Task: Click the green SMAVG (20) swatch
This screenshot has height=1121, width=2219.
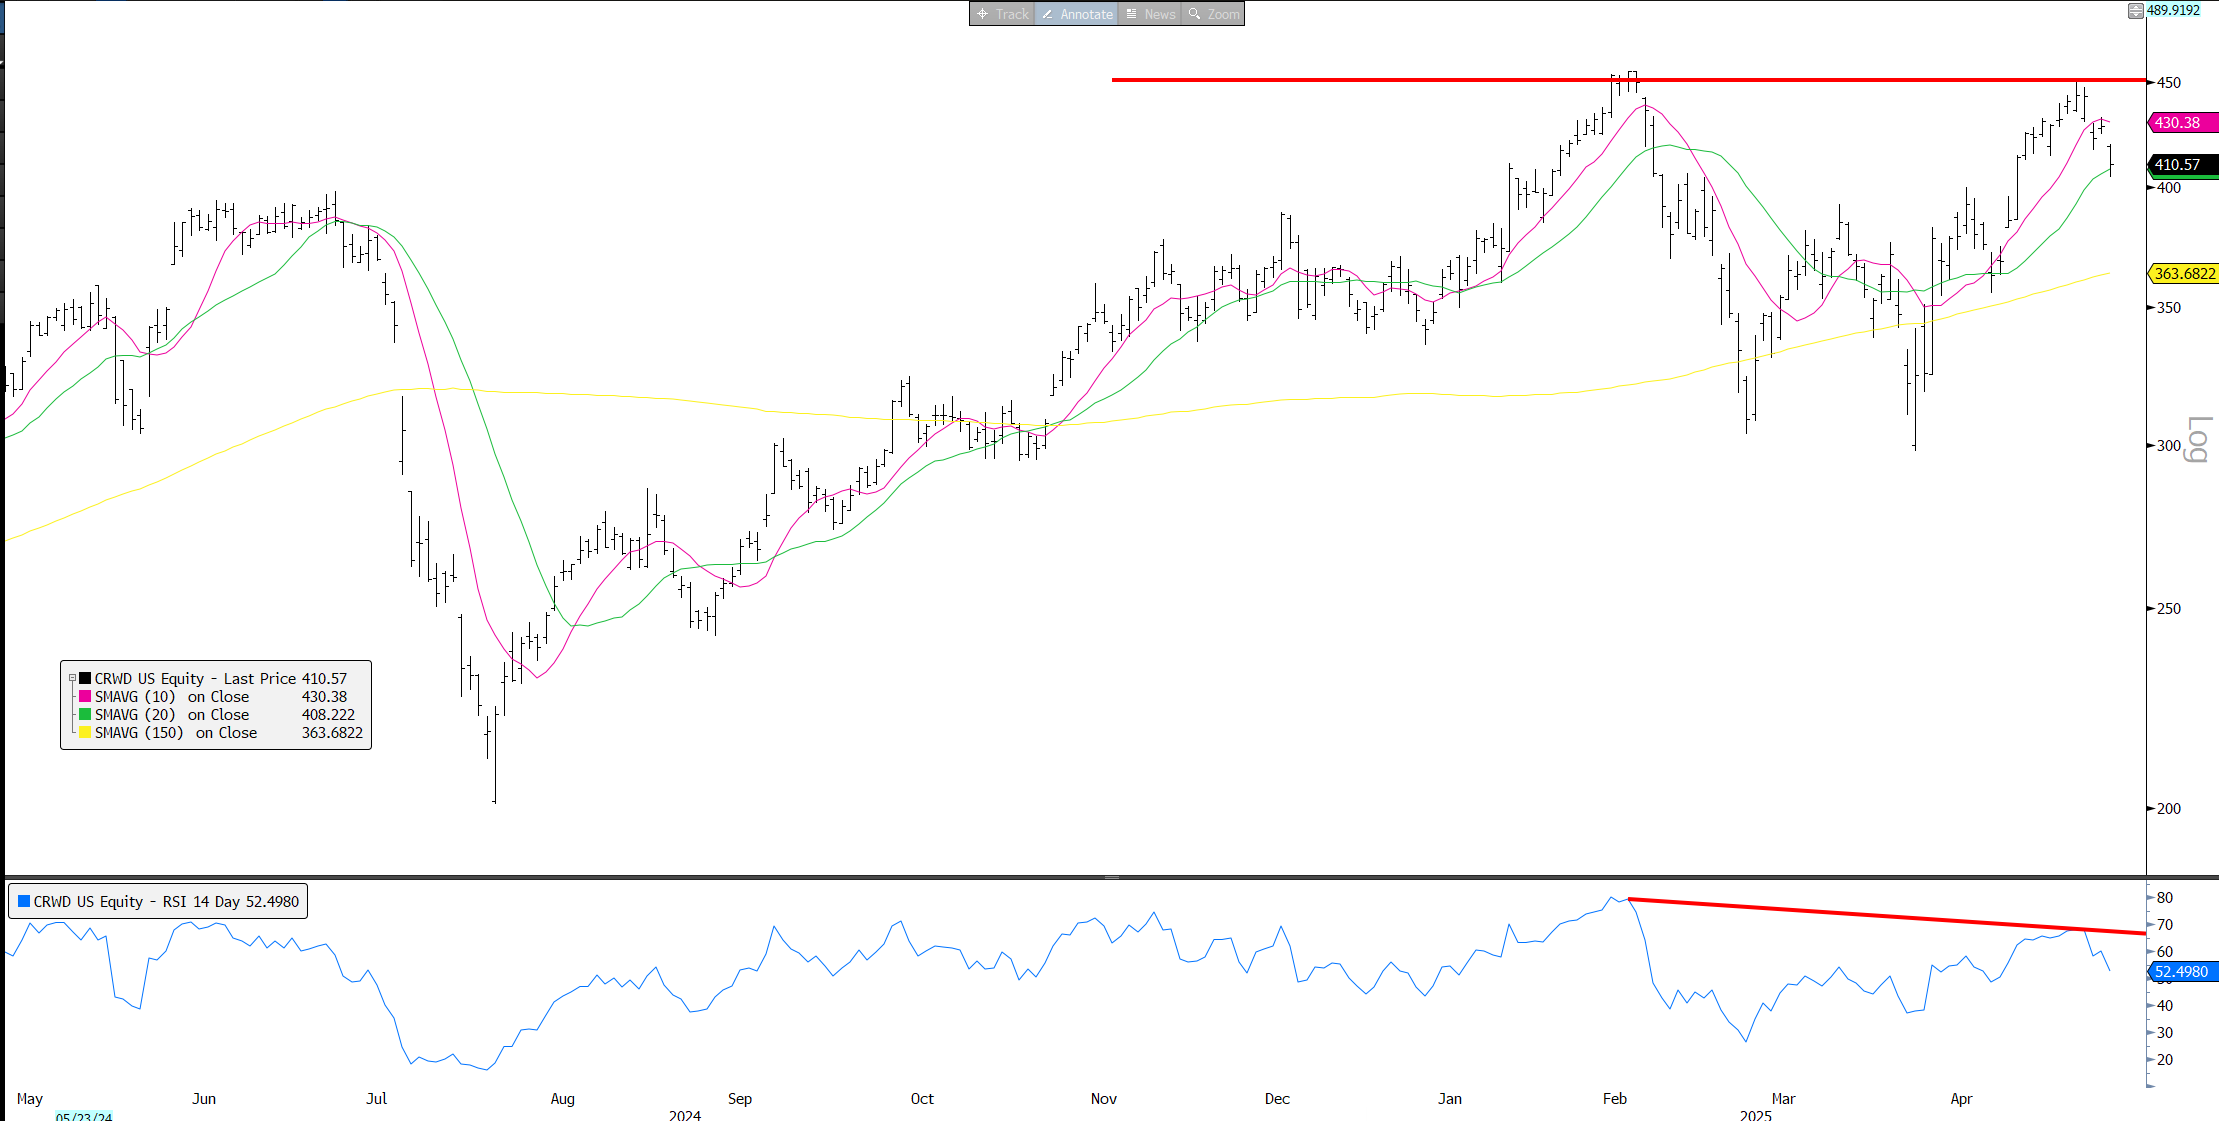Action: point(85,714)
